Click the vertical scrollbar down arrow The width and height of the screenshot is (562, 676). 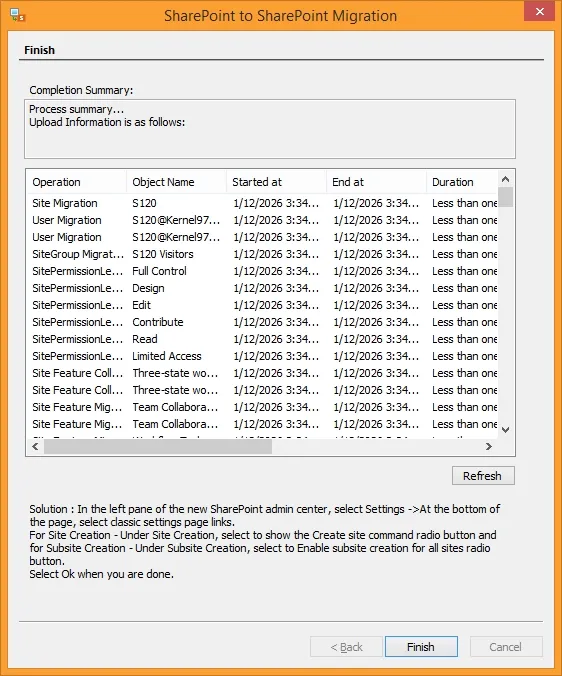click(x=506, y=429)
